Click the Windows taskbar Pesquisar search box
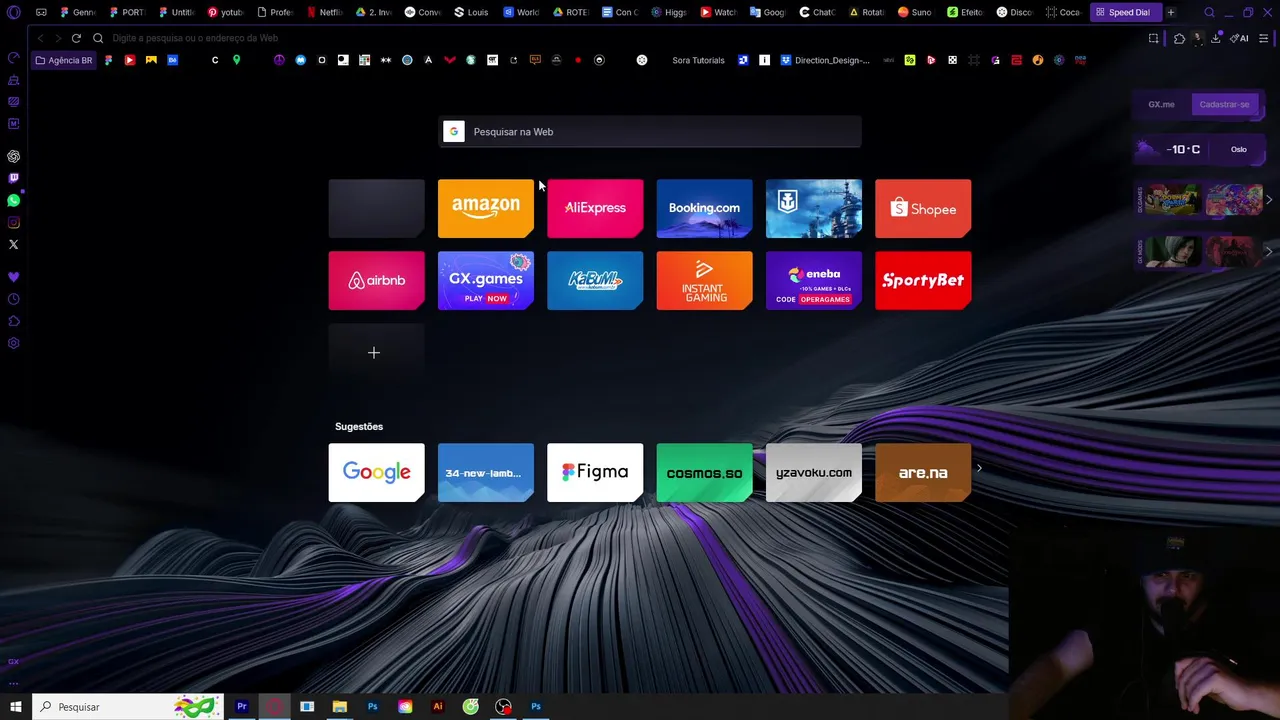1280x720 pixels. pyautogui.click(x=128, y=706)
